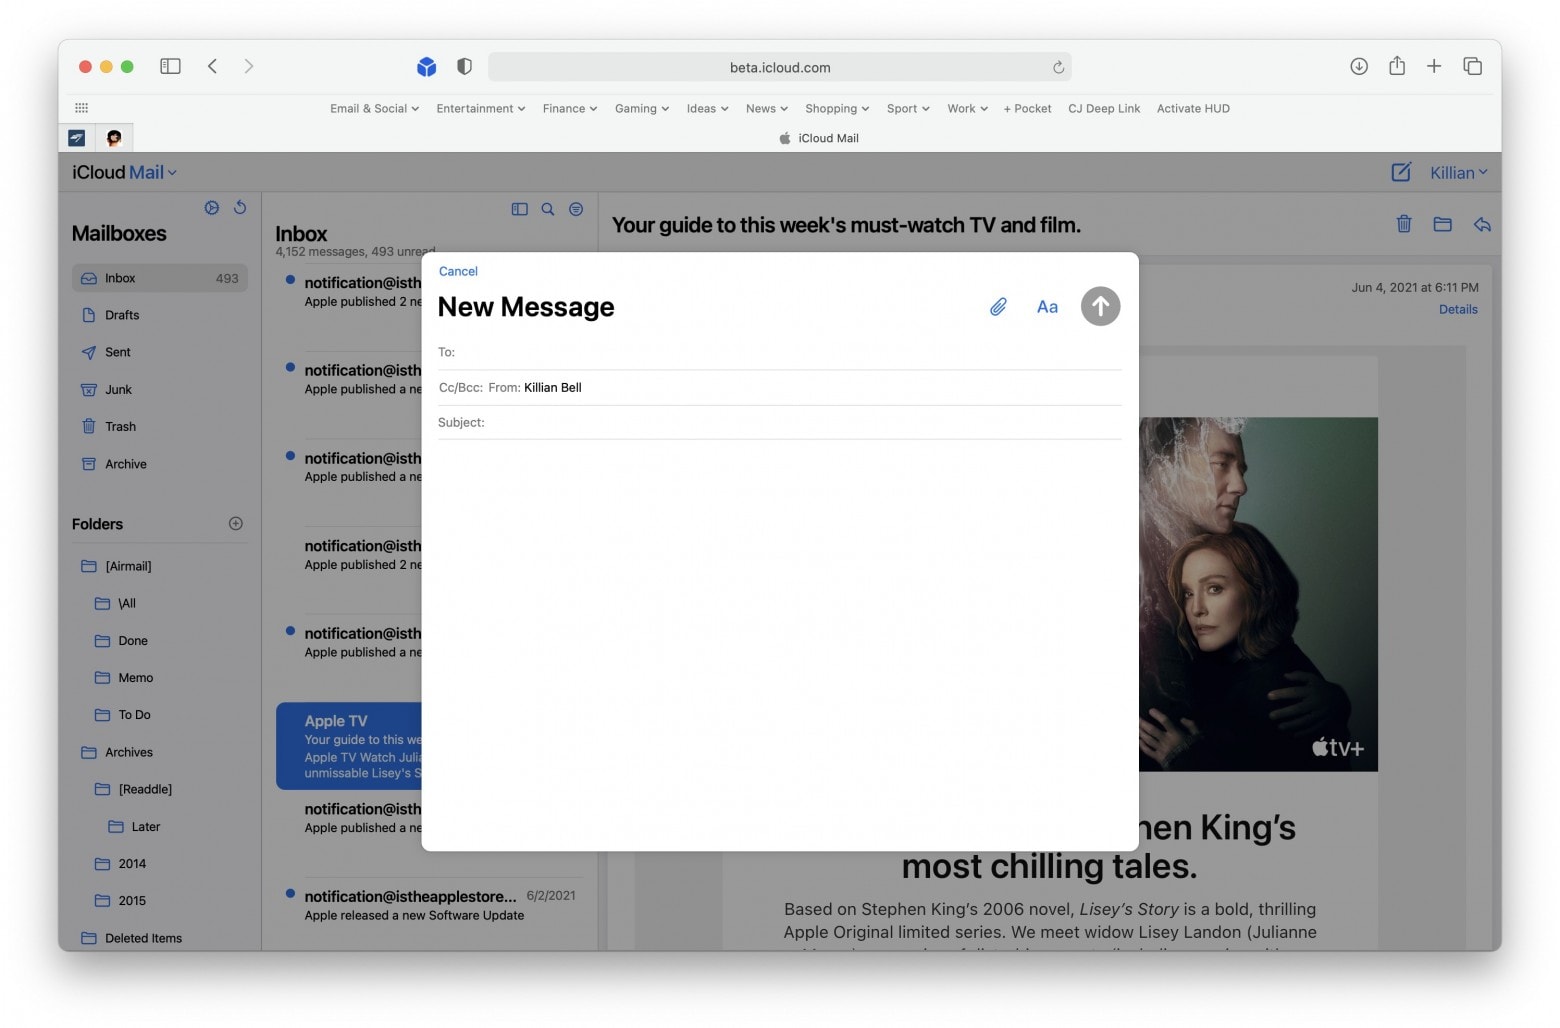The image size is (1560, 1028).
Task: Open the message filter control
Action: point(576,209)
